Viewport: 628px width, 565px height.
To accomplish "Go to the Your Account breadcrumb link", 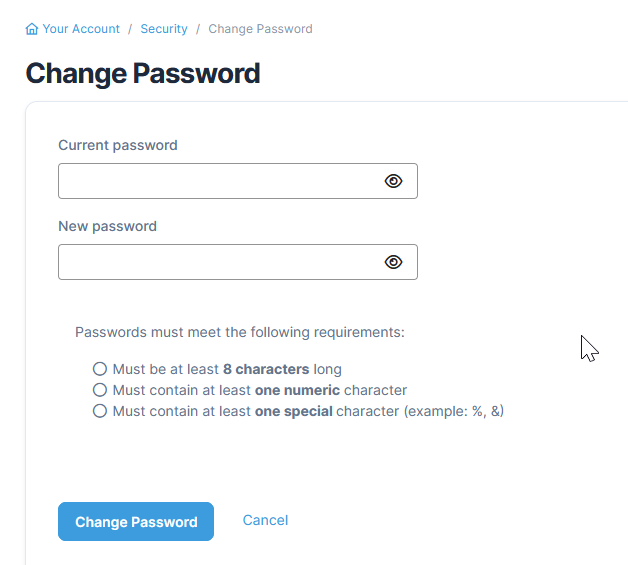I will click(x=81, y=29).
